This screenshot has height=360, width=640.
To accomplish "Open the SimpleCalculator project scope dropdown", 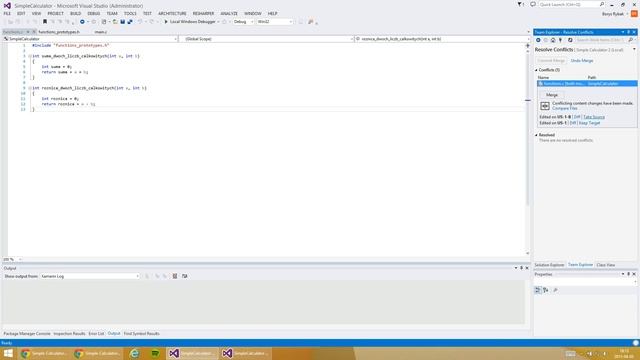I will pyautogui.click(x=90, y=39).
